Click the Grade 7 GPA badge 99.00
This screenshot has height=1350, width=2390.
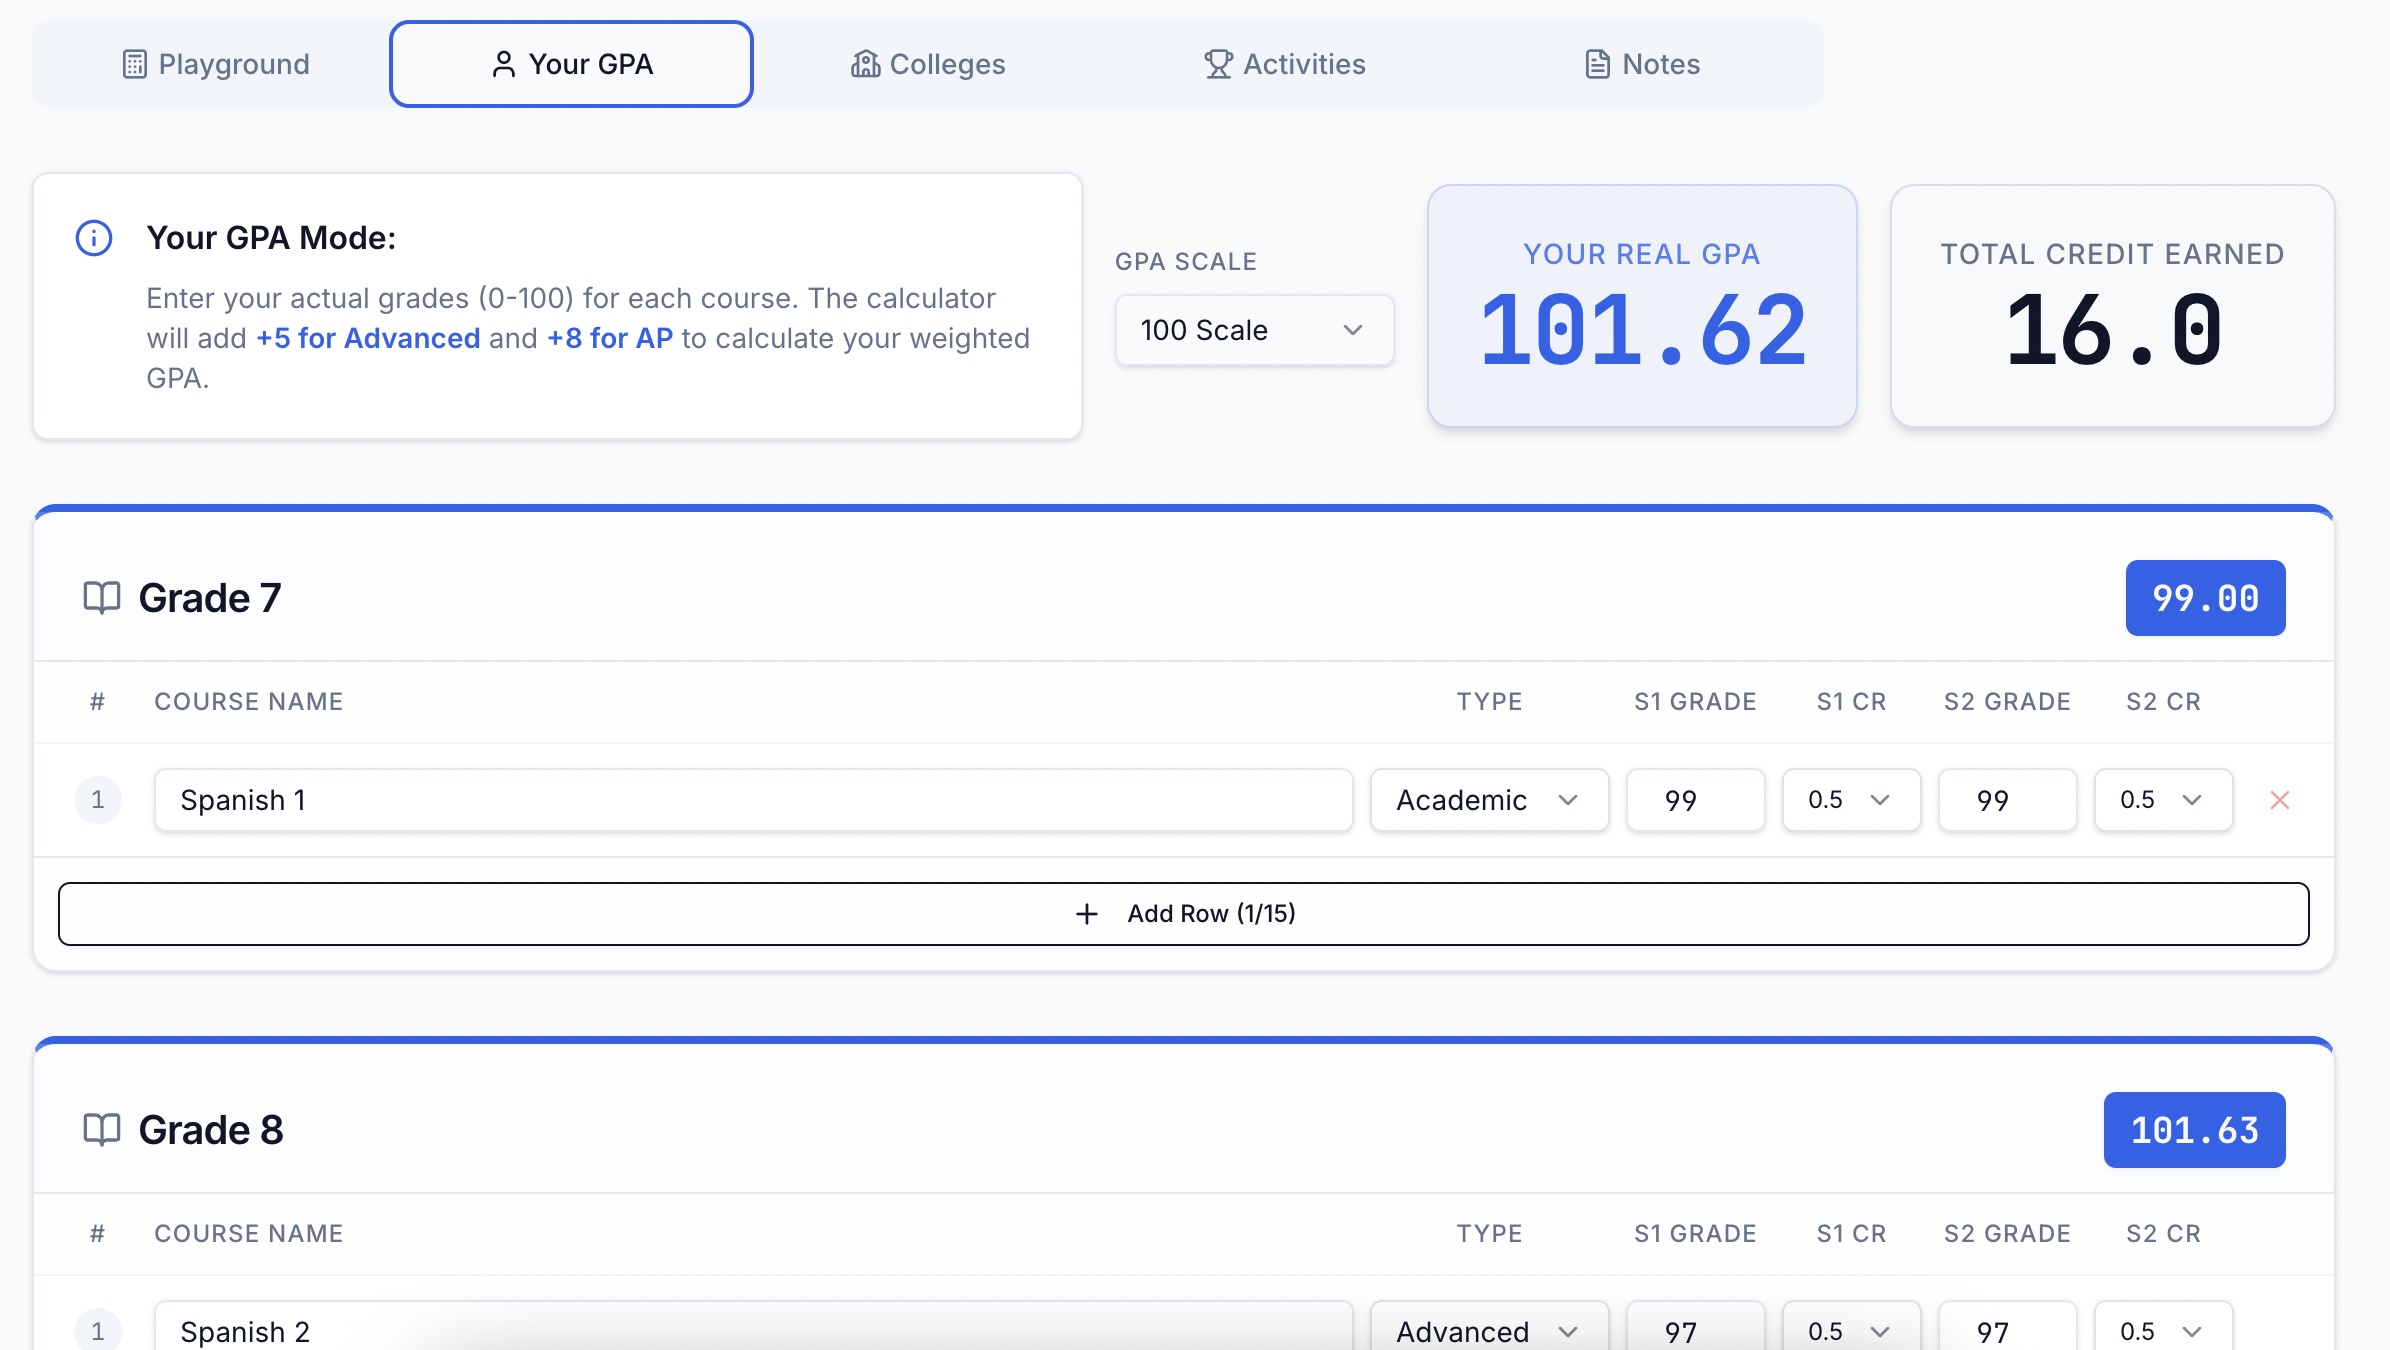[x=2205, y=598]
